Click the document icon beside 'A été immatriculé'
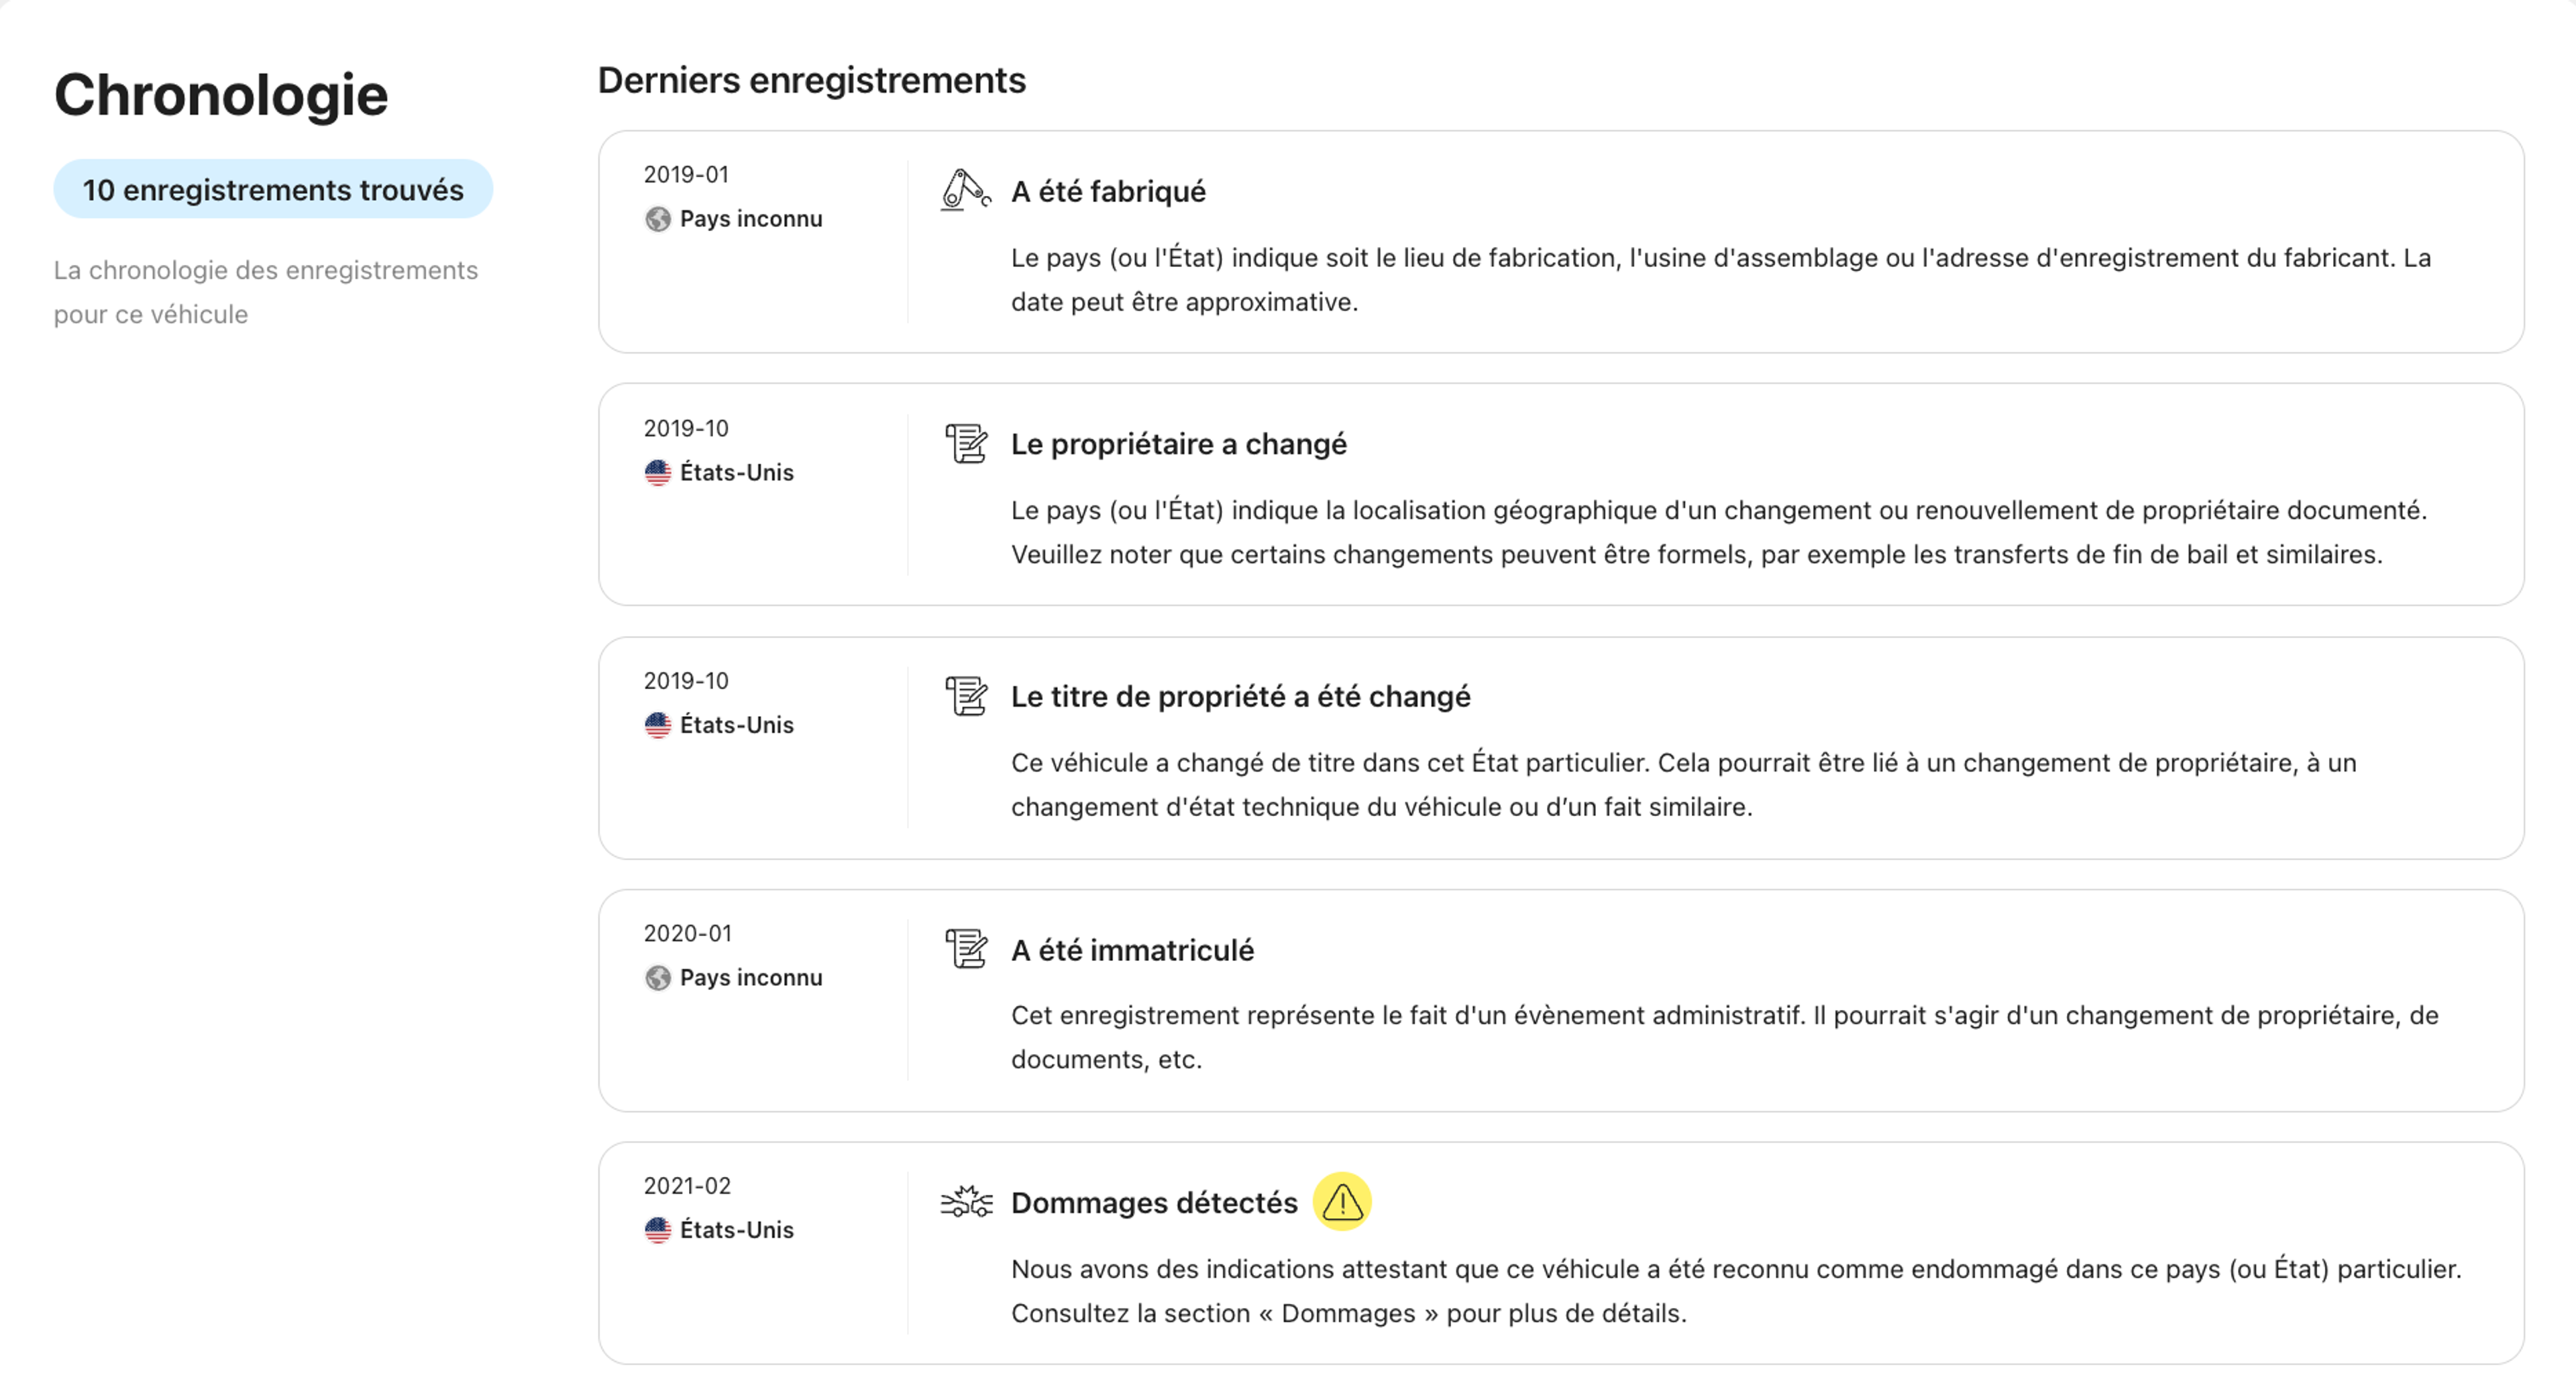 coord(966,949)
